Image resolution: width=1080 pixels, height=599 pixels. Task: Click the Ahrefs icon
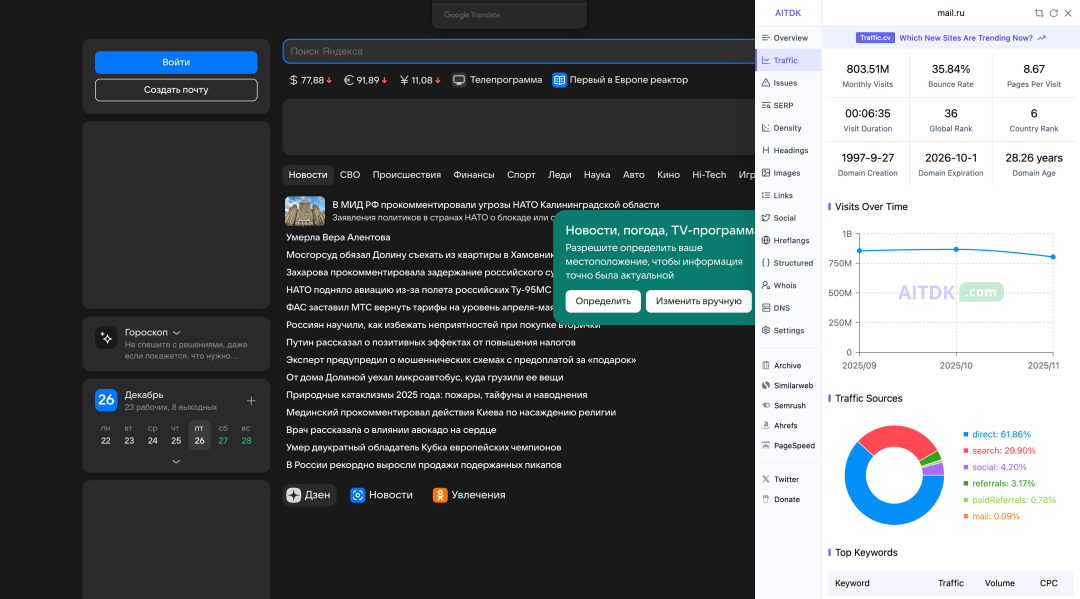coord(766,425)
